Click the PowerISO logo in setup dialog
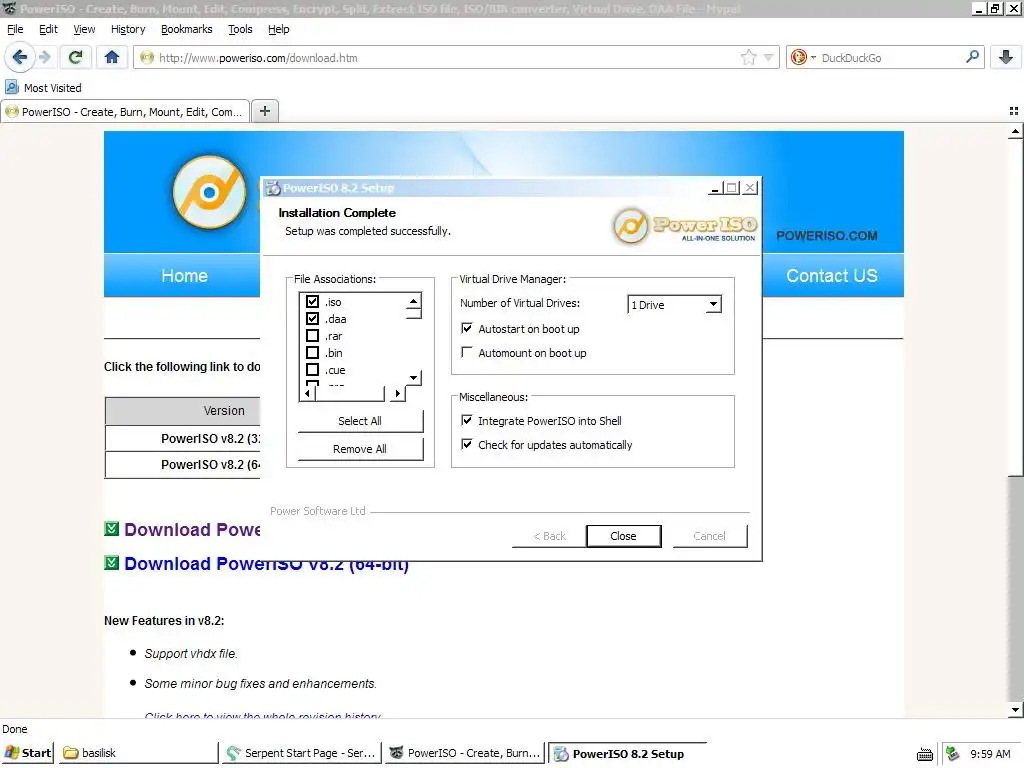This screenshot has width=1024, height=768. (x=685, y=226)
